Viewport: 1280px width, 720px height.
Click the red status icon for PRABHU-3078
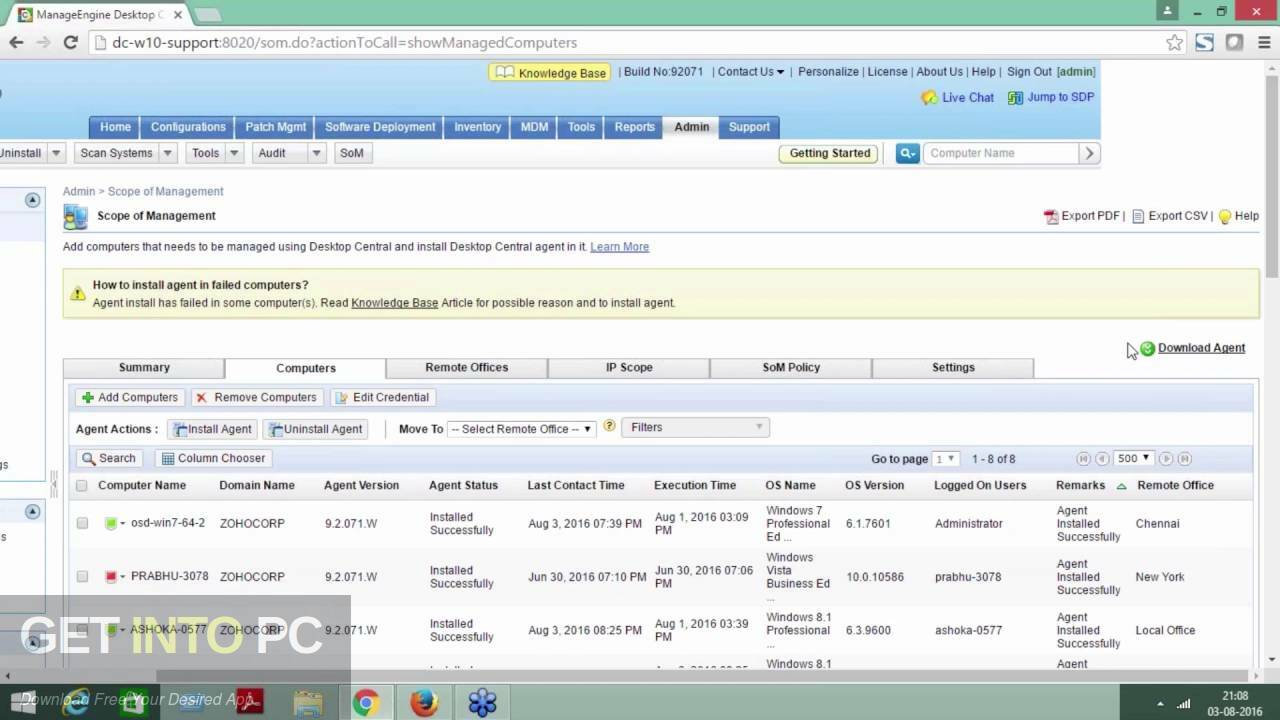(111, 577)
